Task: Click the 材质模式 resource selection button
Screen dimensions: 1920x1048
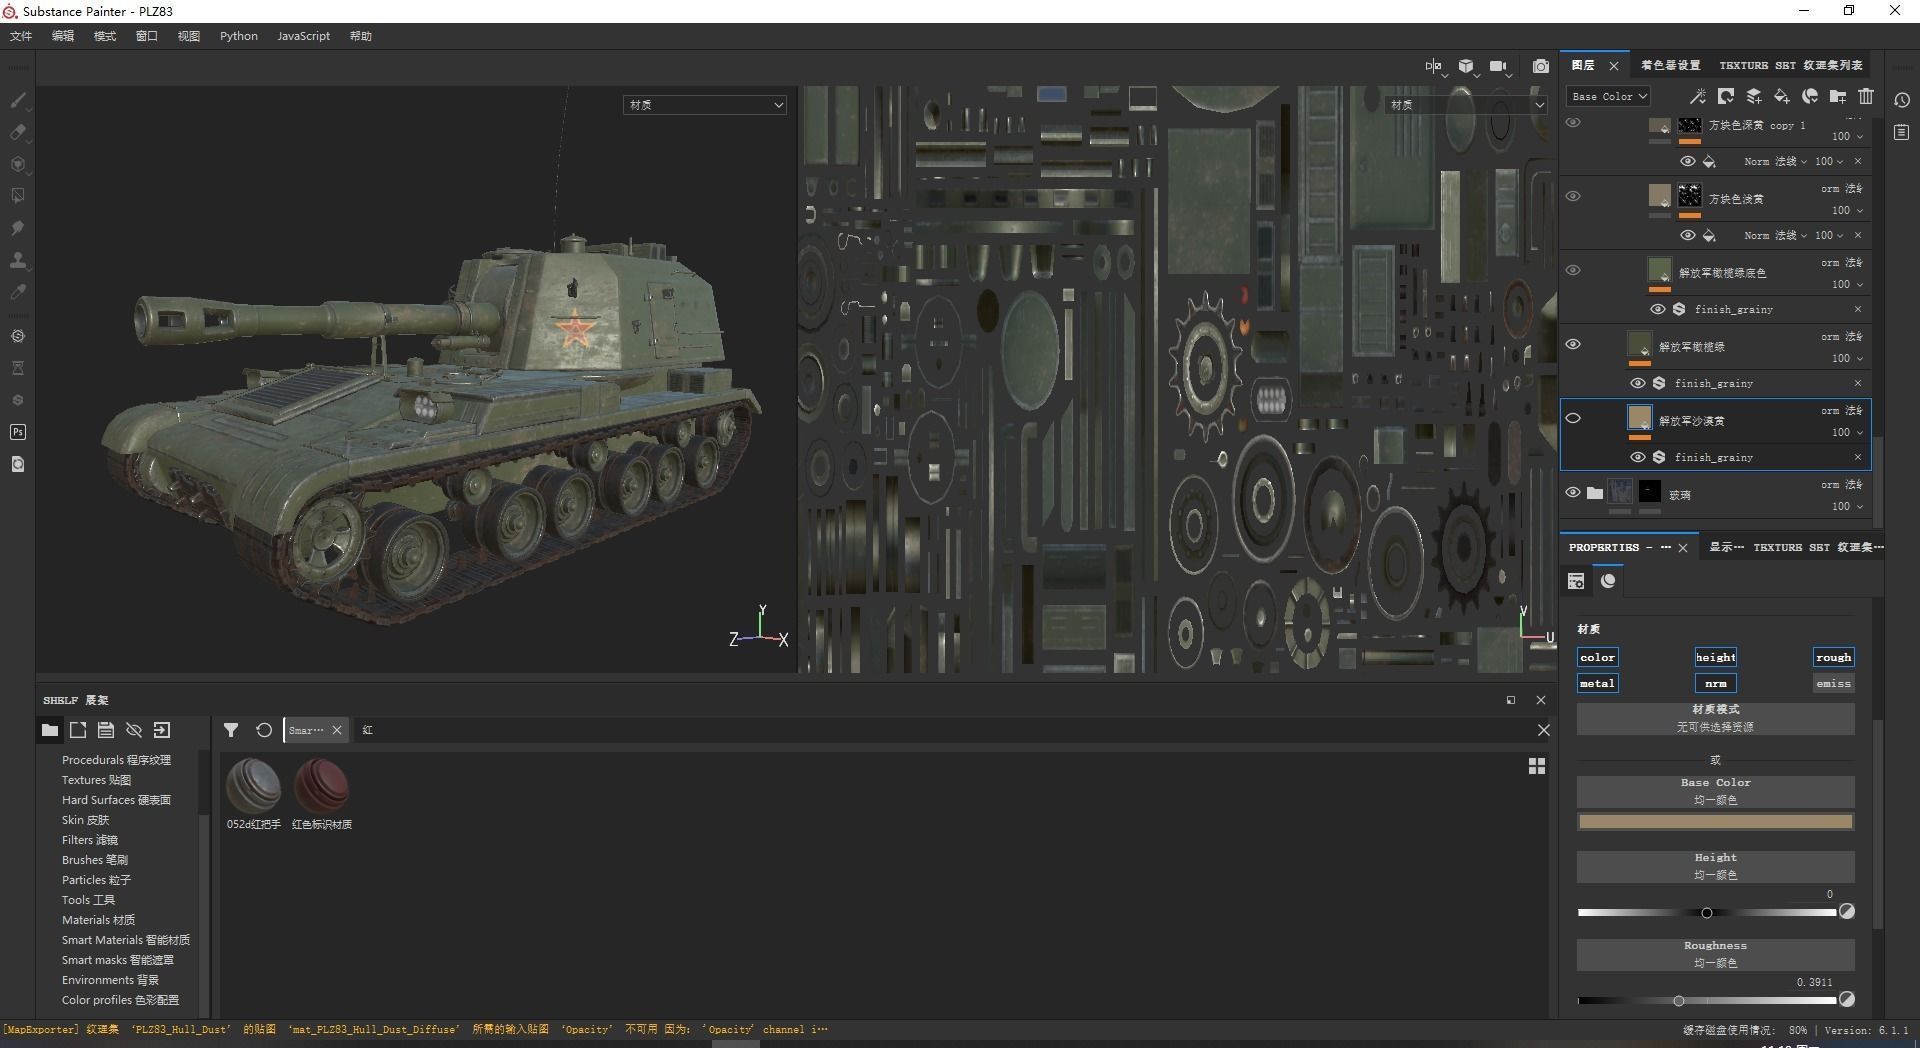Action: (x=1715, y=718)
